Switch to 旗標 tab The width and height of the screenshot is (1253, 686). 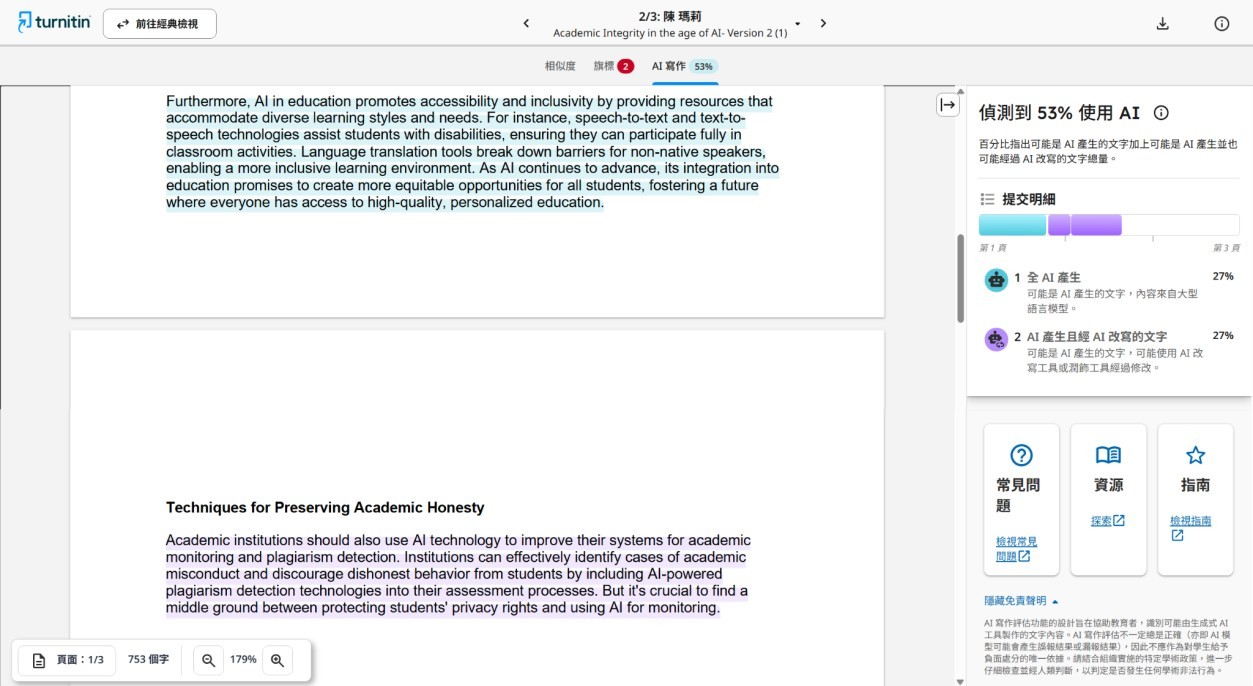613,66
